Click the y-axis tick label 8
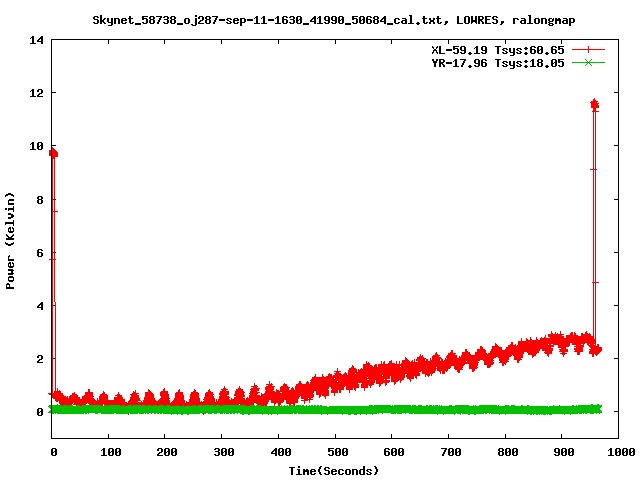 pos(40,200)
